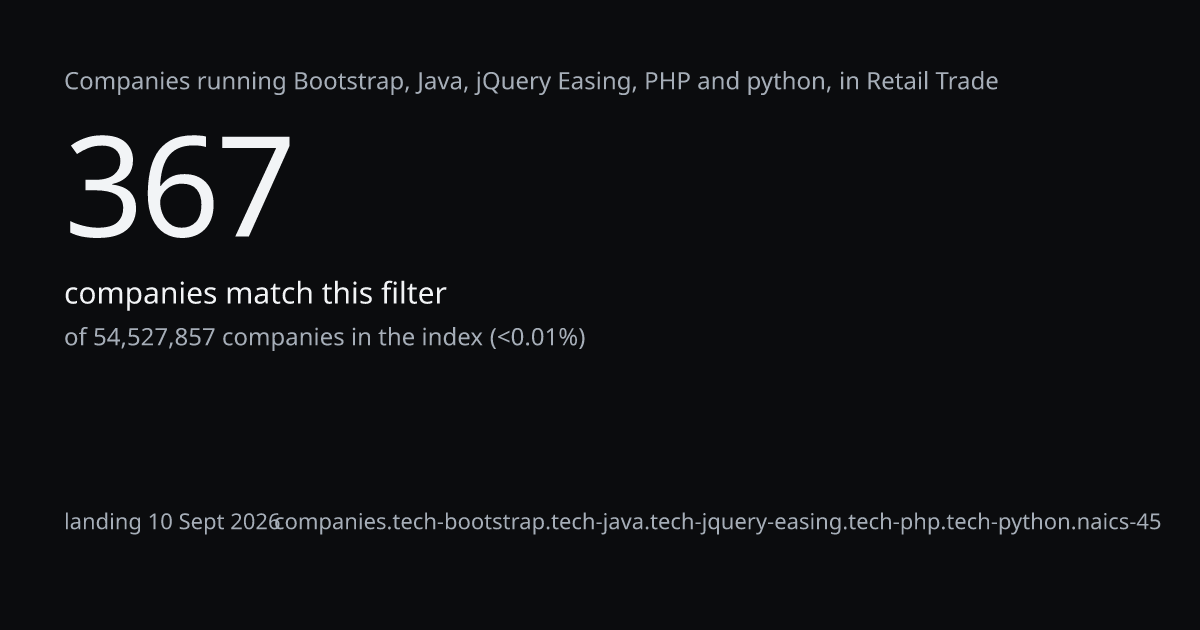Click 'companies in the index' phrase
1200x630 pixels.
[x=352, y=337]
